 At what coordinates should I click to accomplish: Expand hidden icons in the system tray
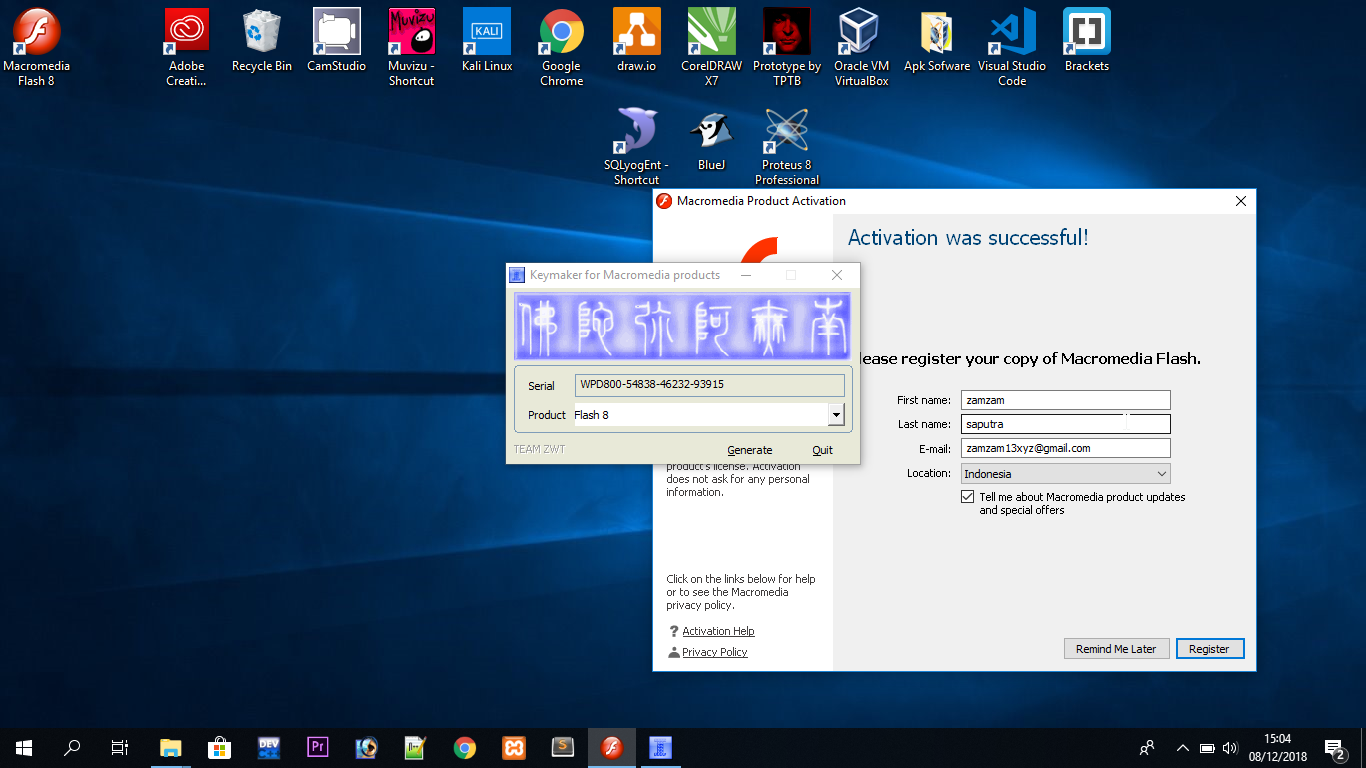(1182, 747)
